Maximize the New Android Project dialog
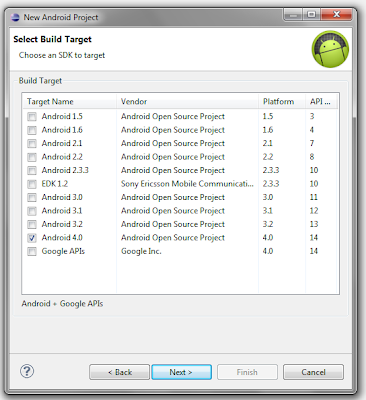The image size is (366, 400). tap(312, 15)
